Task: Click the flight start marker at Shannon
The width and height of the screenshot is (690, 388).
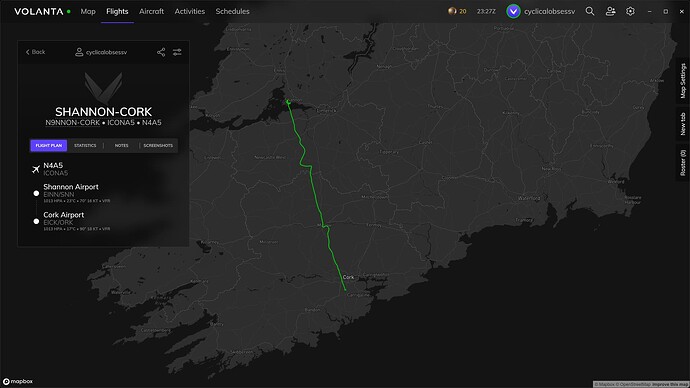Action: click(288, 102)
